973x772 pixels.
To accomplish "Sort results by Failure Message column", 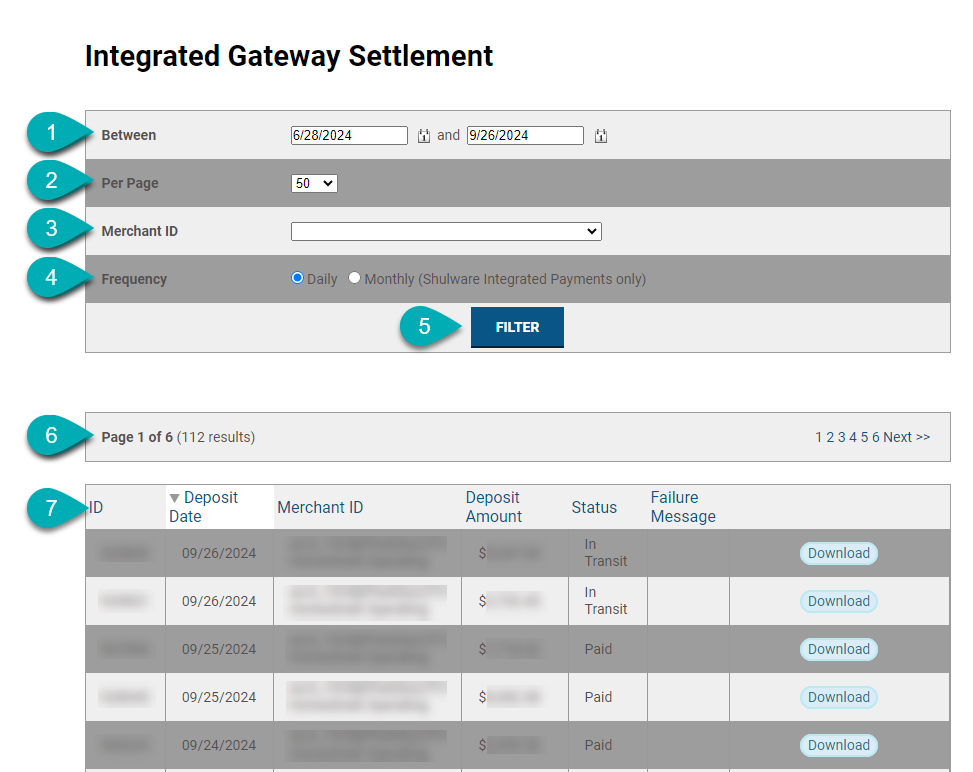I will [x=683, y=507].
